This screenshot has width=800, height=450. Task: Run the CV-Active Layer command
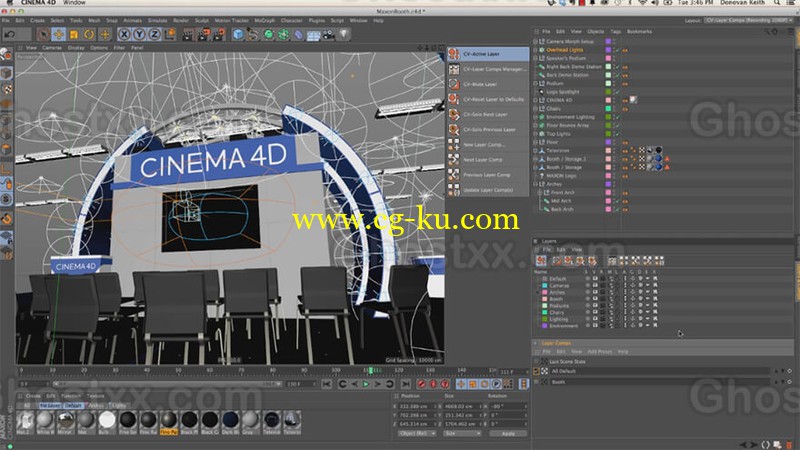click(x=488, y=54)
